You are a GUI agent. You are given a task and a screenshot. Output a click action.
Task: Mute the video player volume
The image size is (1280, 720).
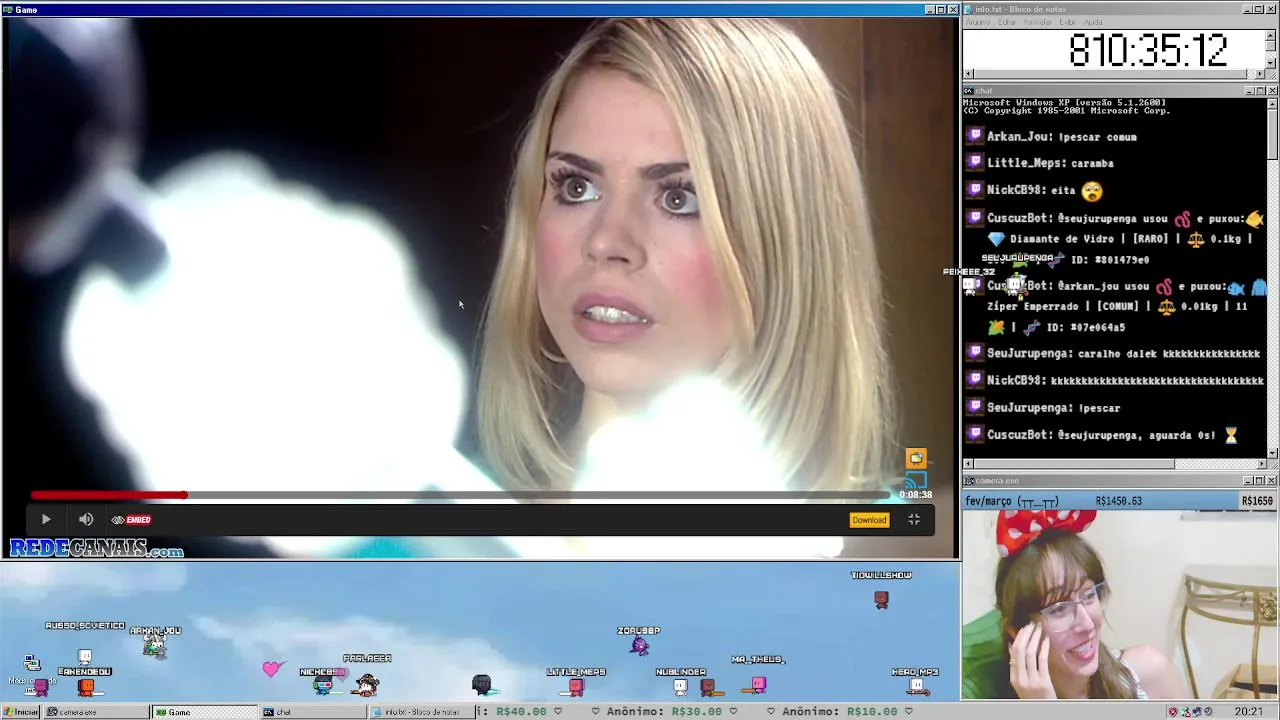click(86, 519)
